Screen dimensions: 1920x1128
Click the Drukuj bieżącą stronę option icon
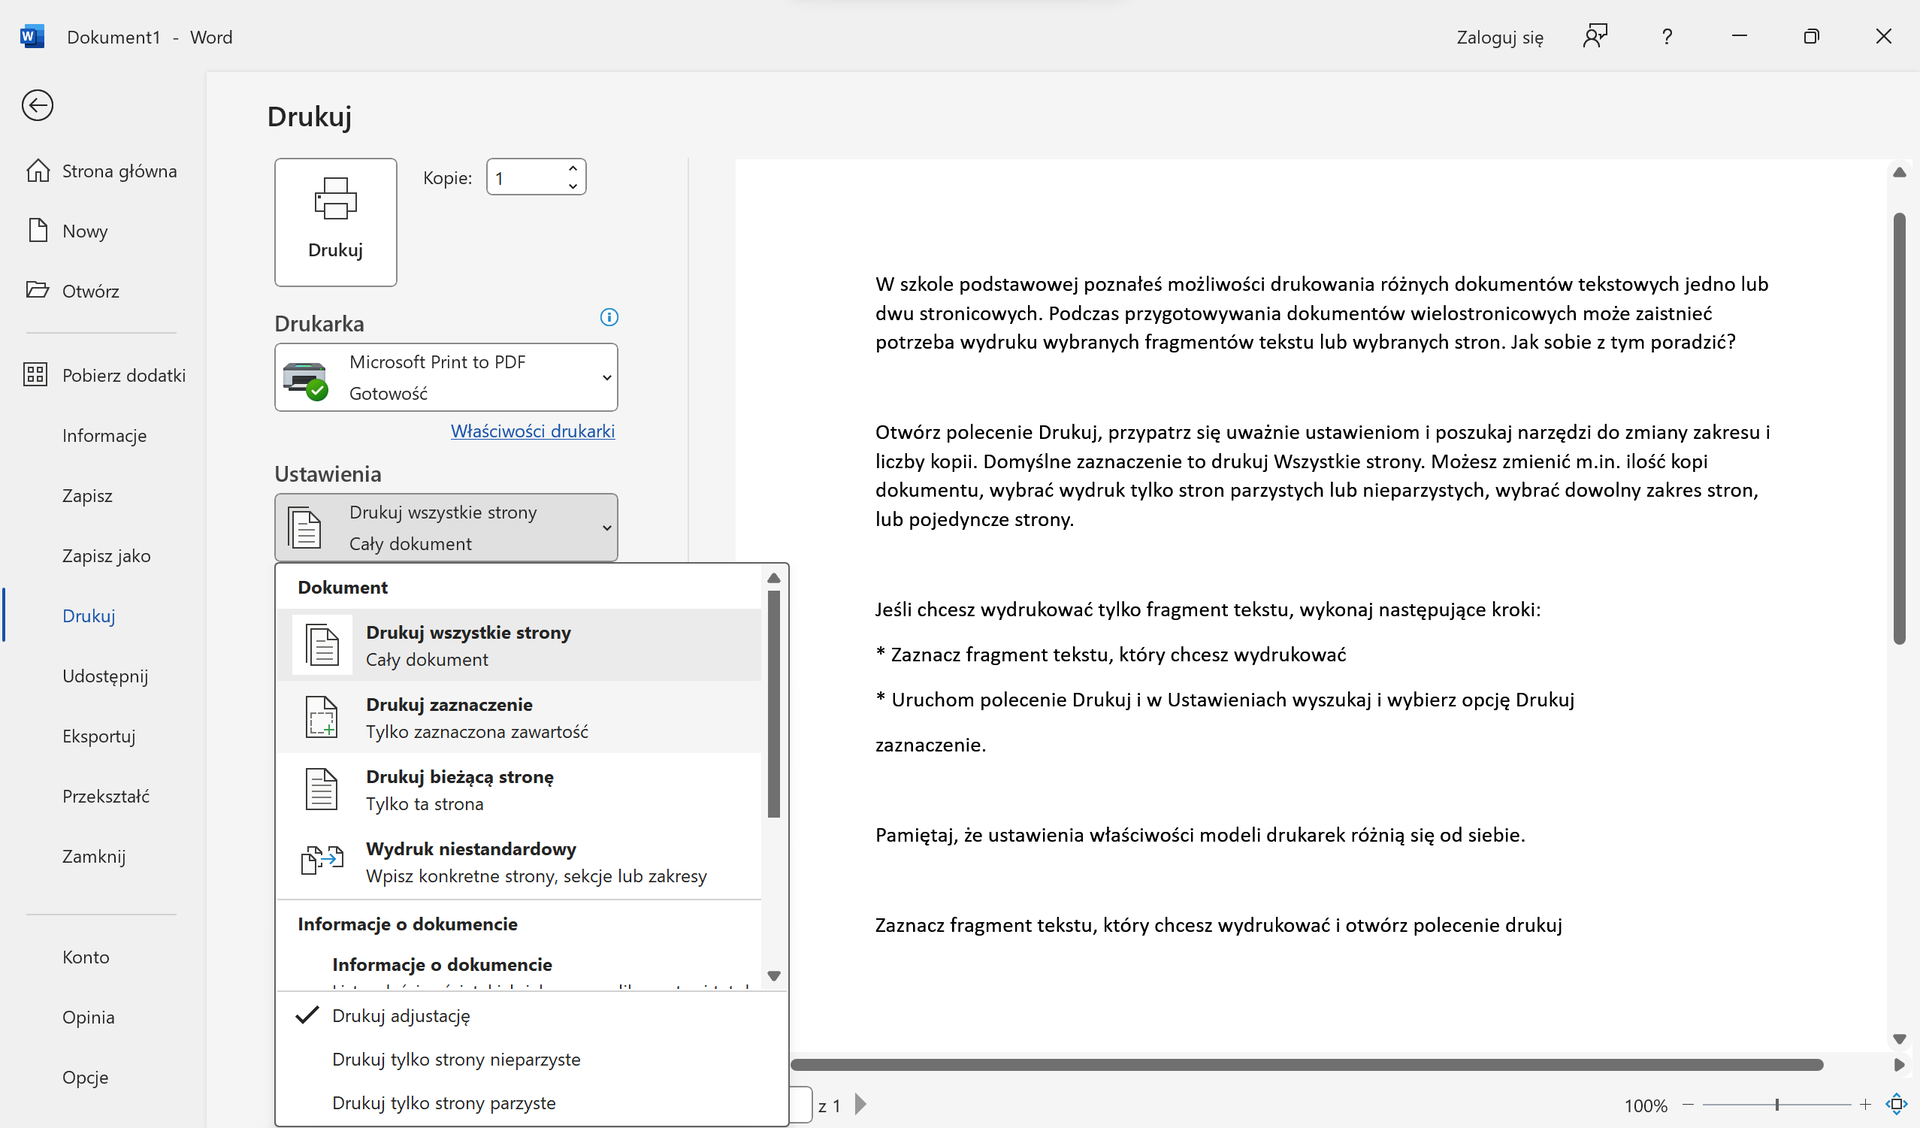pos(320,788)
